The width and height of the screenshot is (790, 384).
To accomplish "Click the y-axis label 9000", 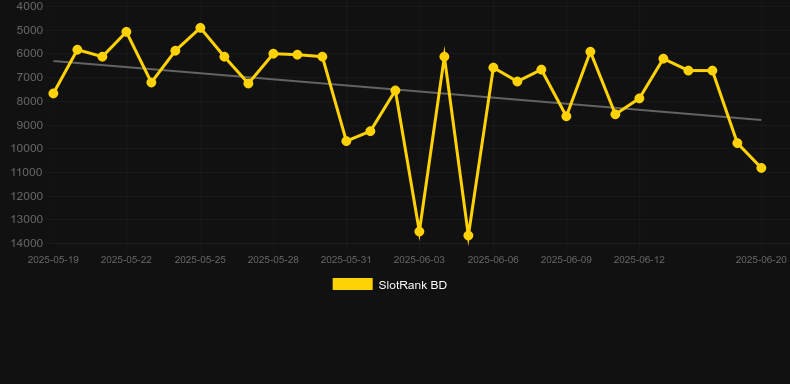I will [30, 125].
